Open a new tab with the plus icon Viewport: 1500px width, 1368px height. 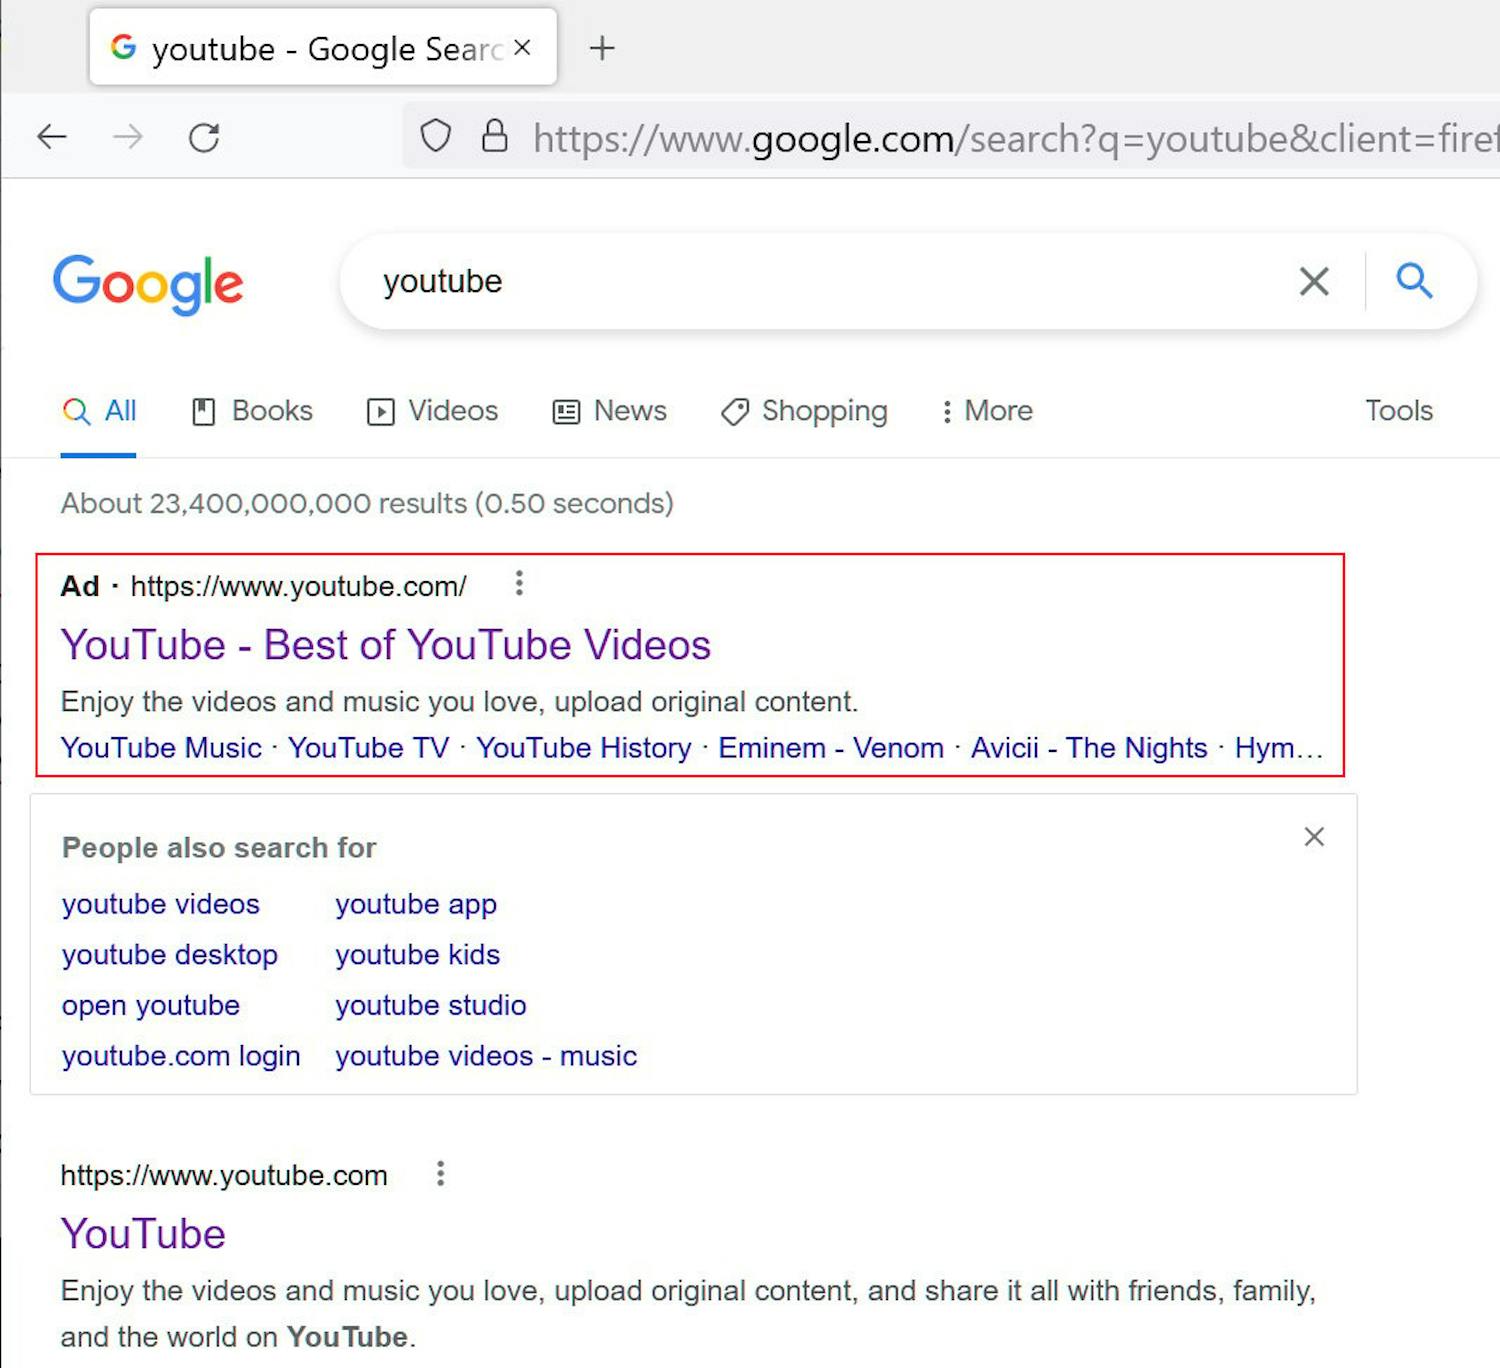(x=602, y=48)
